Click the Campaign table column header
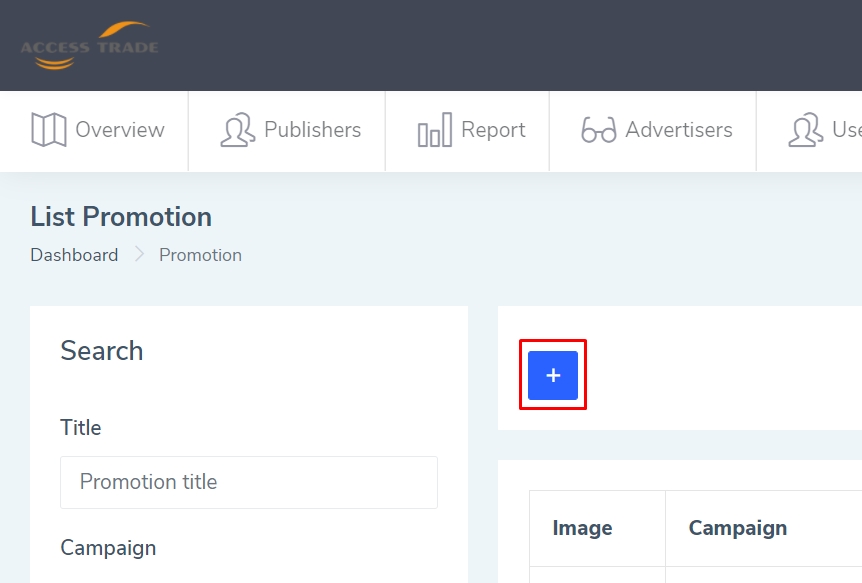Image resolution: width=862 pixels, height=583 pixels. point(738,528)
